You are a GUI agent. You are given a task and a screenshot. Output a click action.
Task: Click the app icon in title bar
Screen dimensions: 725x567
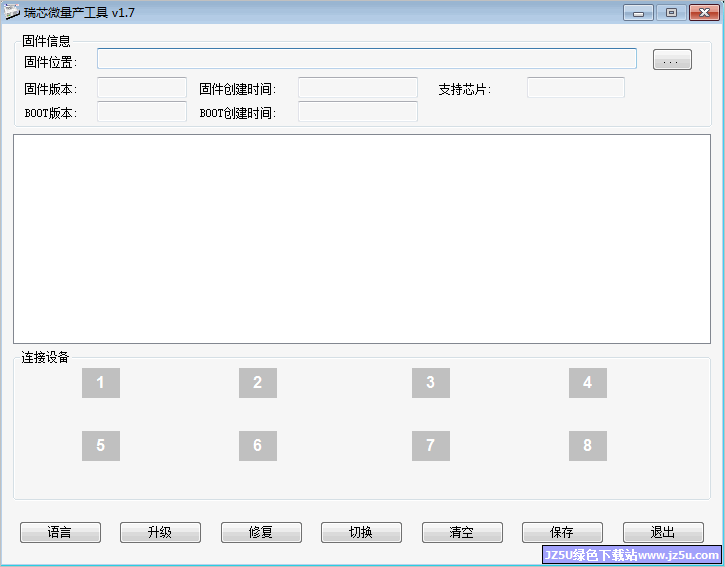click(x=12, y=12)
